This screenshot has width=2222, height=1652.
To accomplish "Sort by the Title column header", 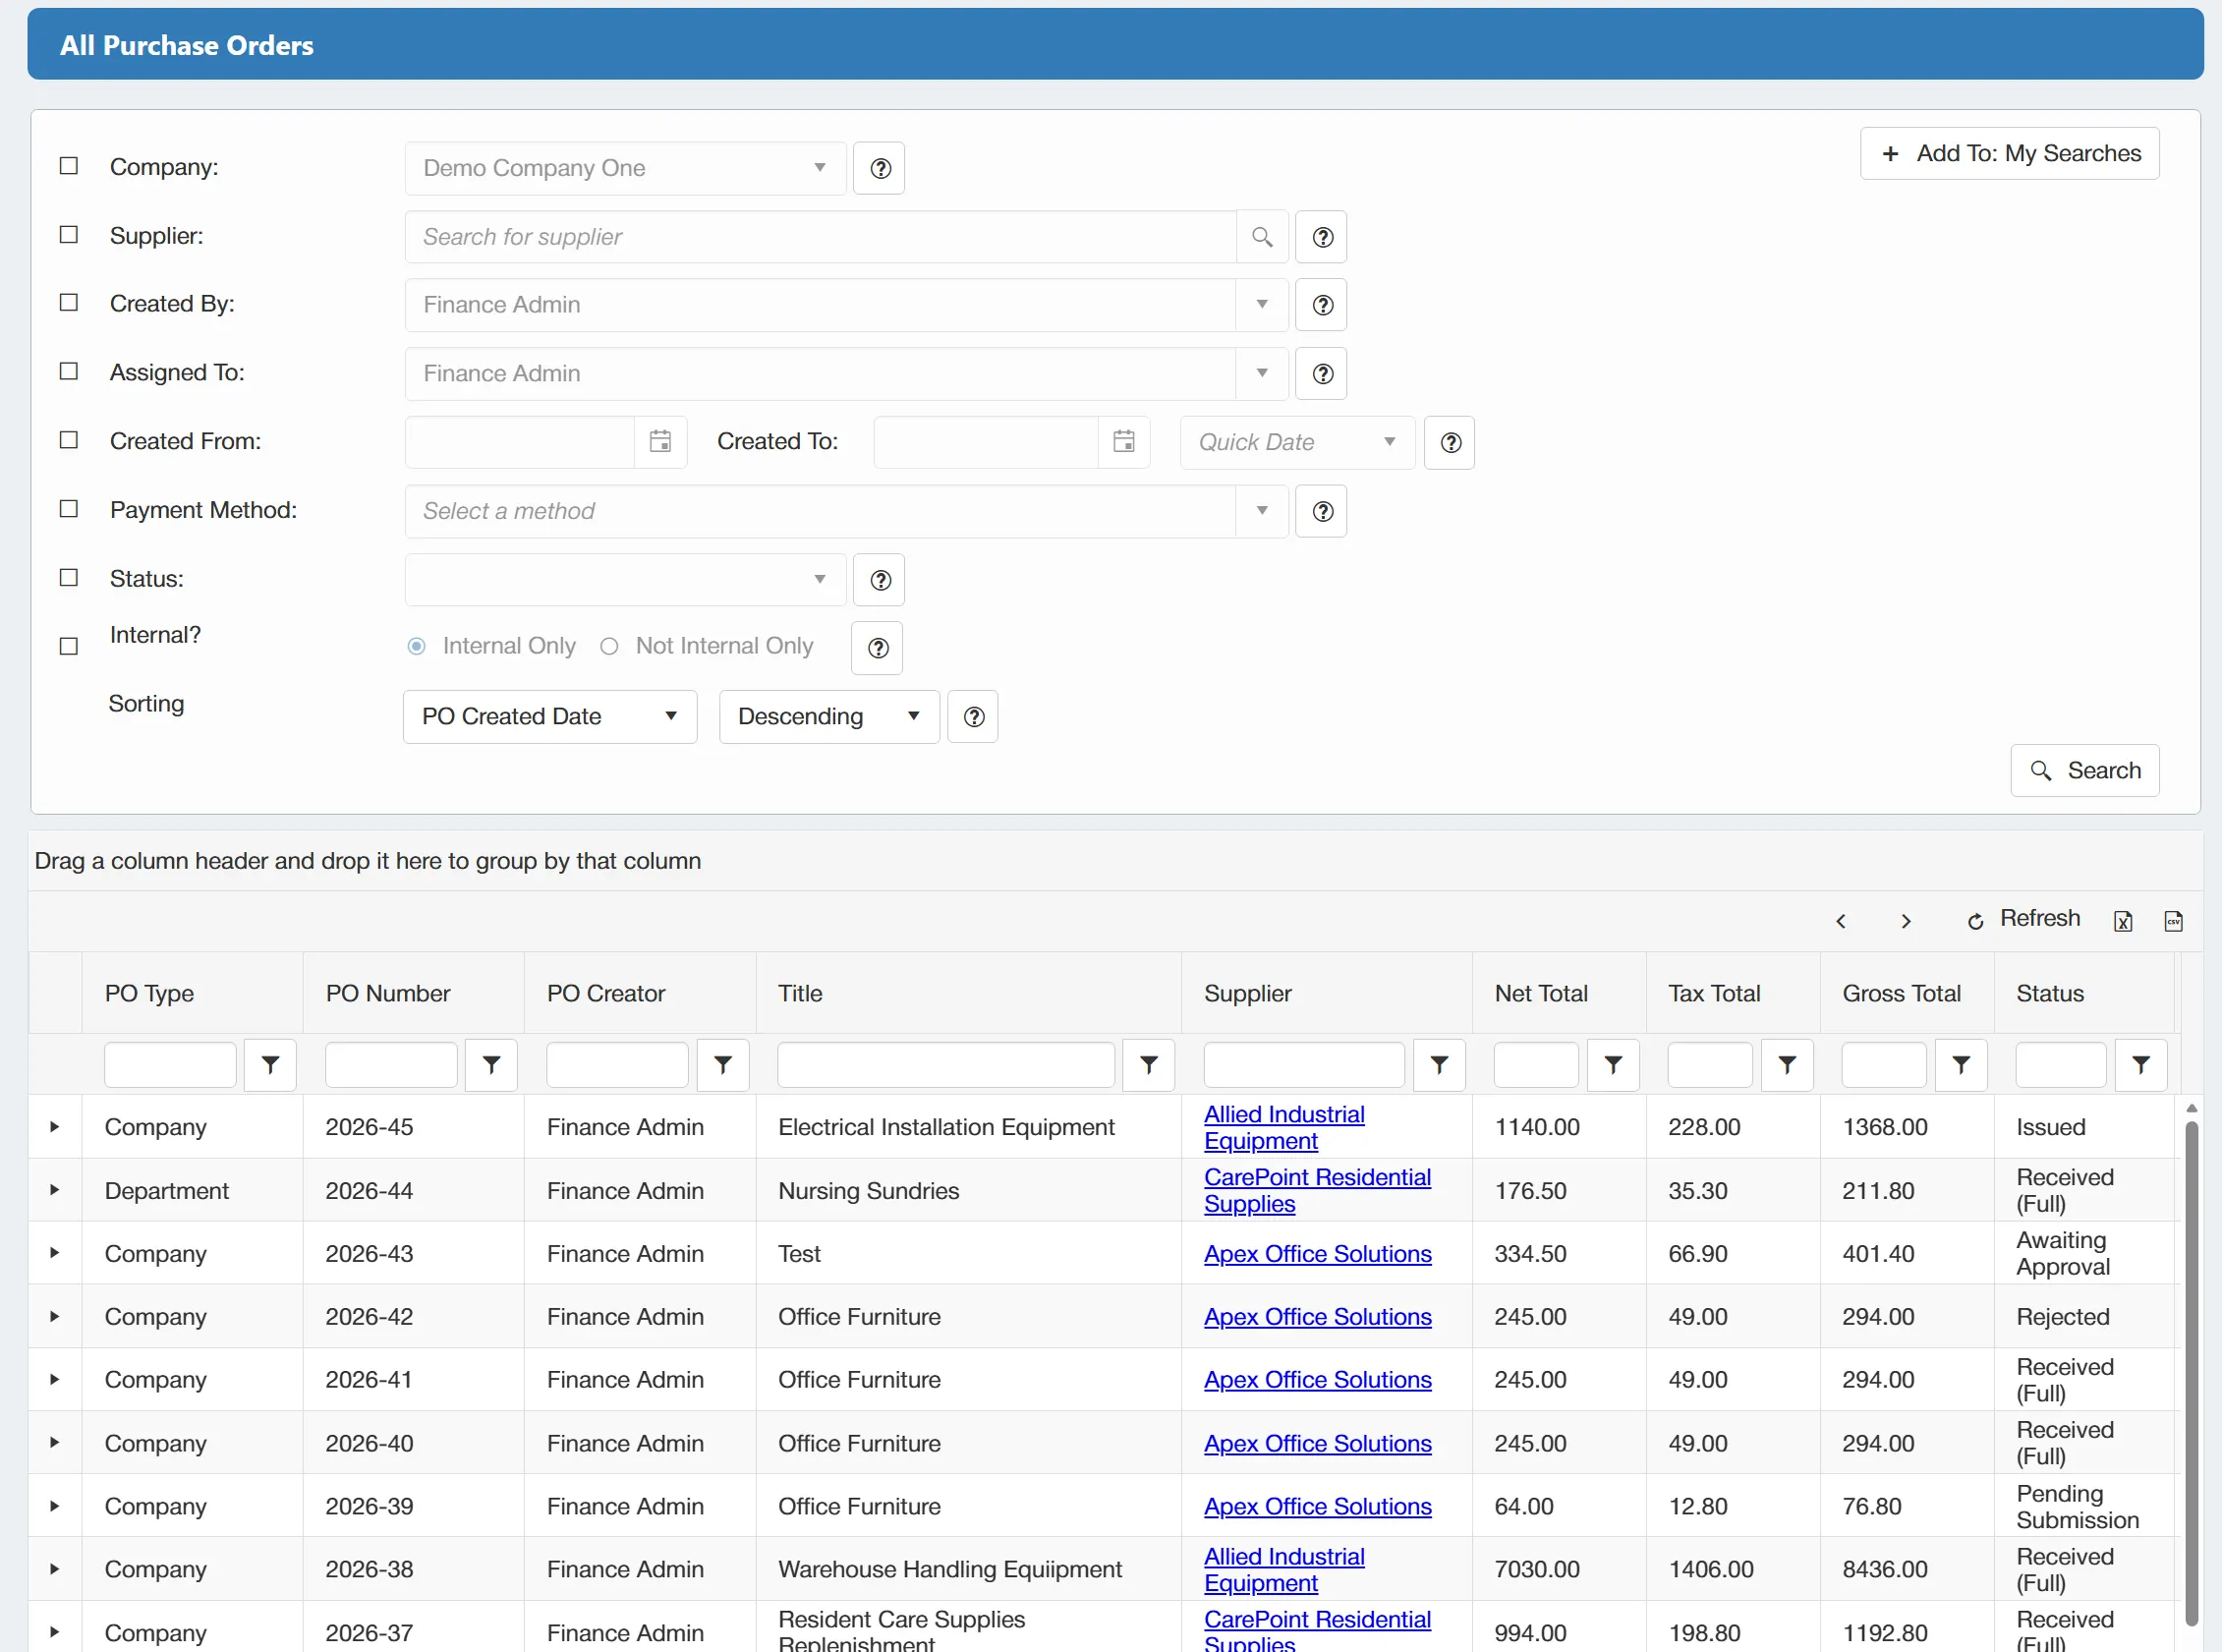I will [x=800, y=994].
